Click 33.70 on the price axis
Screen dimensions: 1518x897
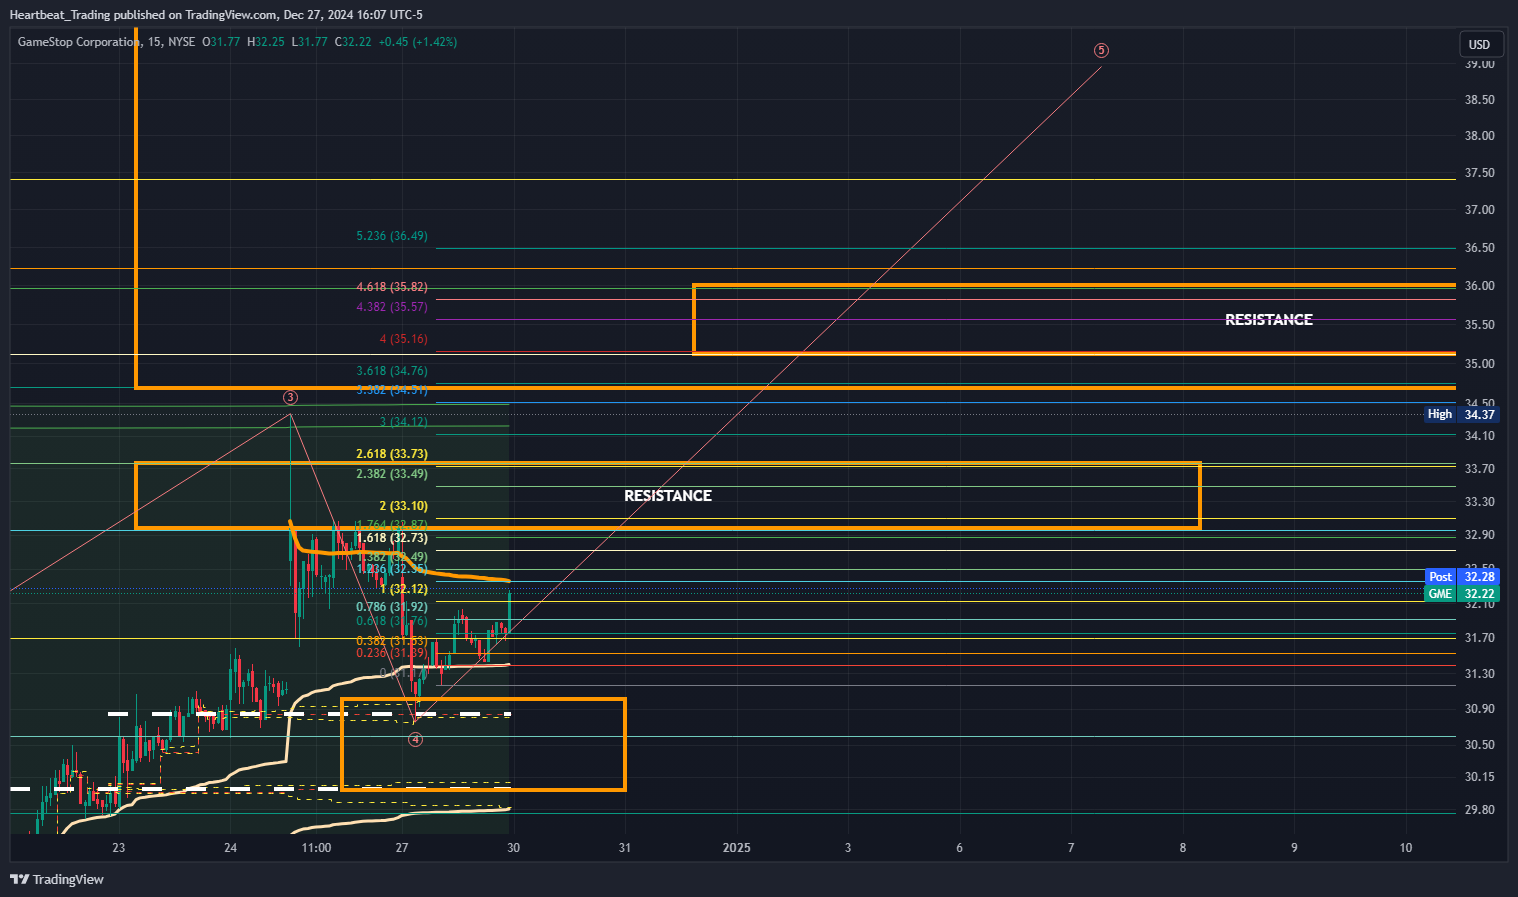pyautogui.click(x=1479, y=469)
